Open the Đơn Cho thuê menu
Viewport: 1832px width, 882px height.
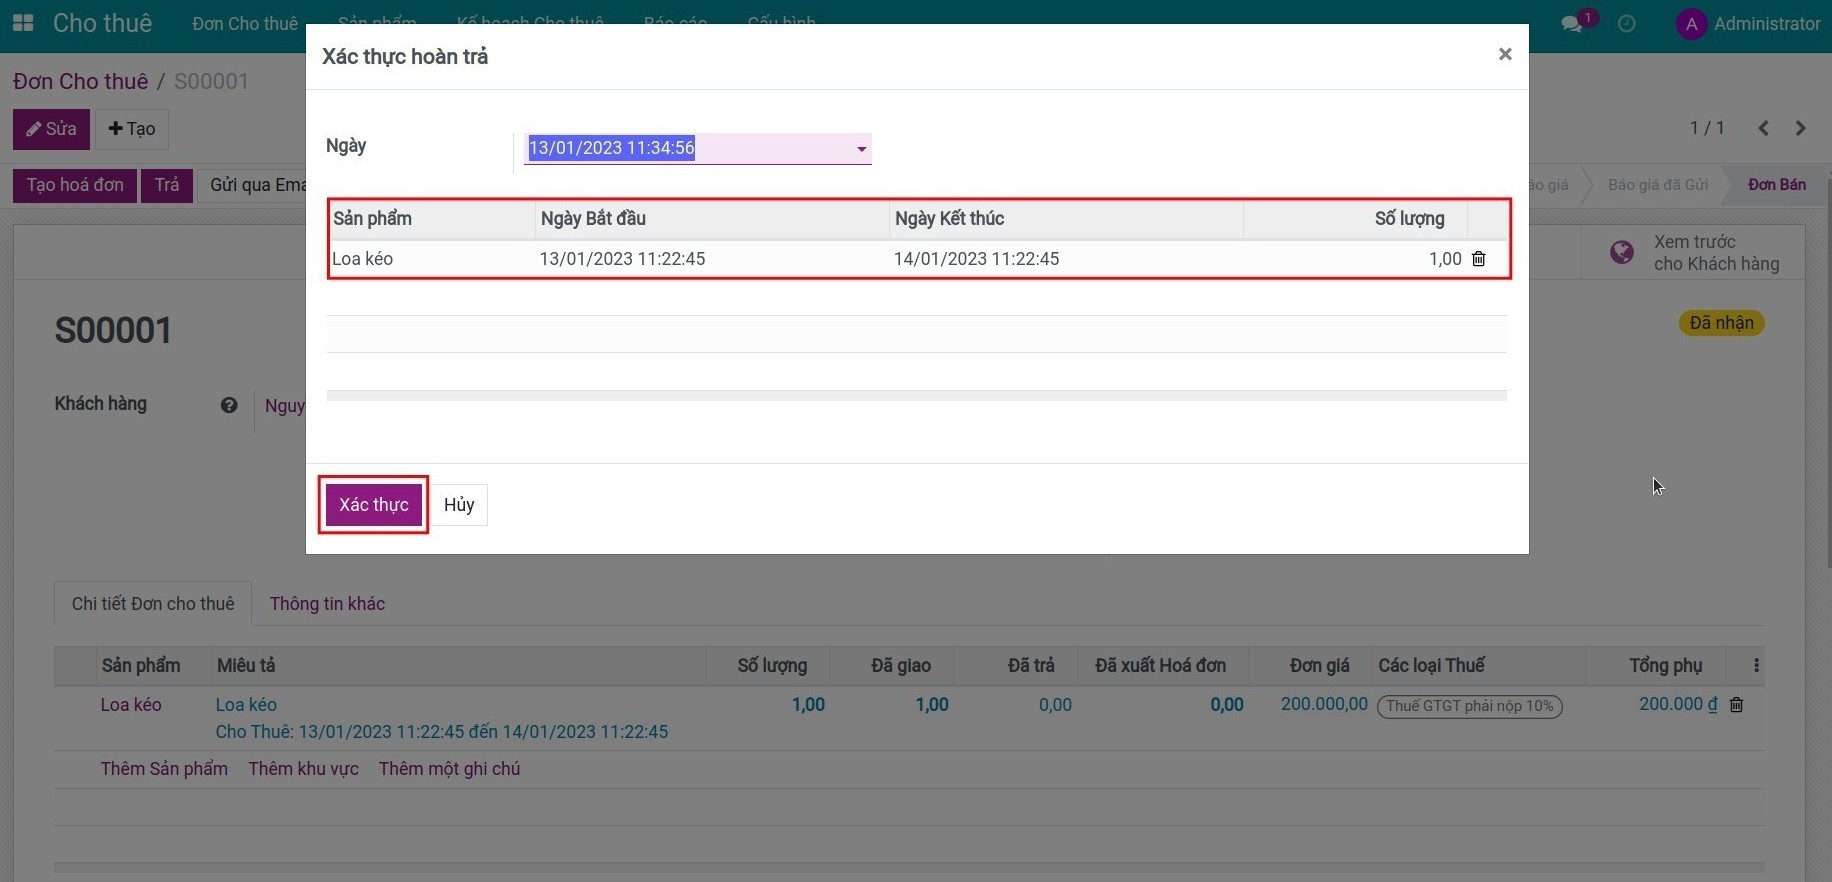[245, 24]
